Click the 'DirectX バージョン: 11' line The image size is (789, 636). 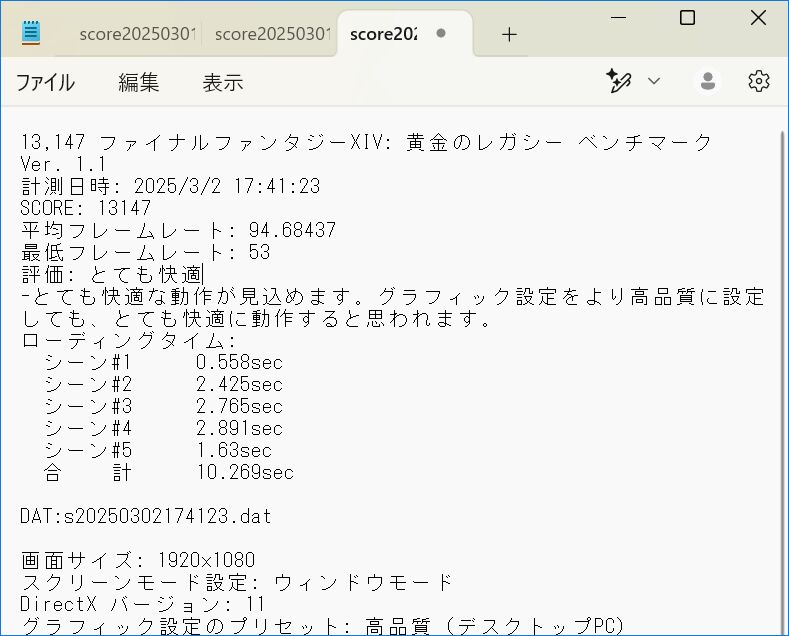click(x=142, y=604)
